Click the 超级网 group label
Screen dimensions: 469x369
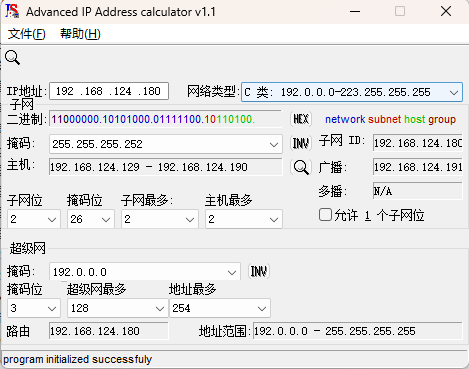[28, 249]
